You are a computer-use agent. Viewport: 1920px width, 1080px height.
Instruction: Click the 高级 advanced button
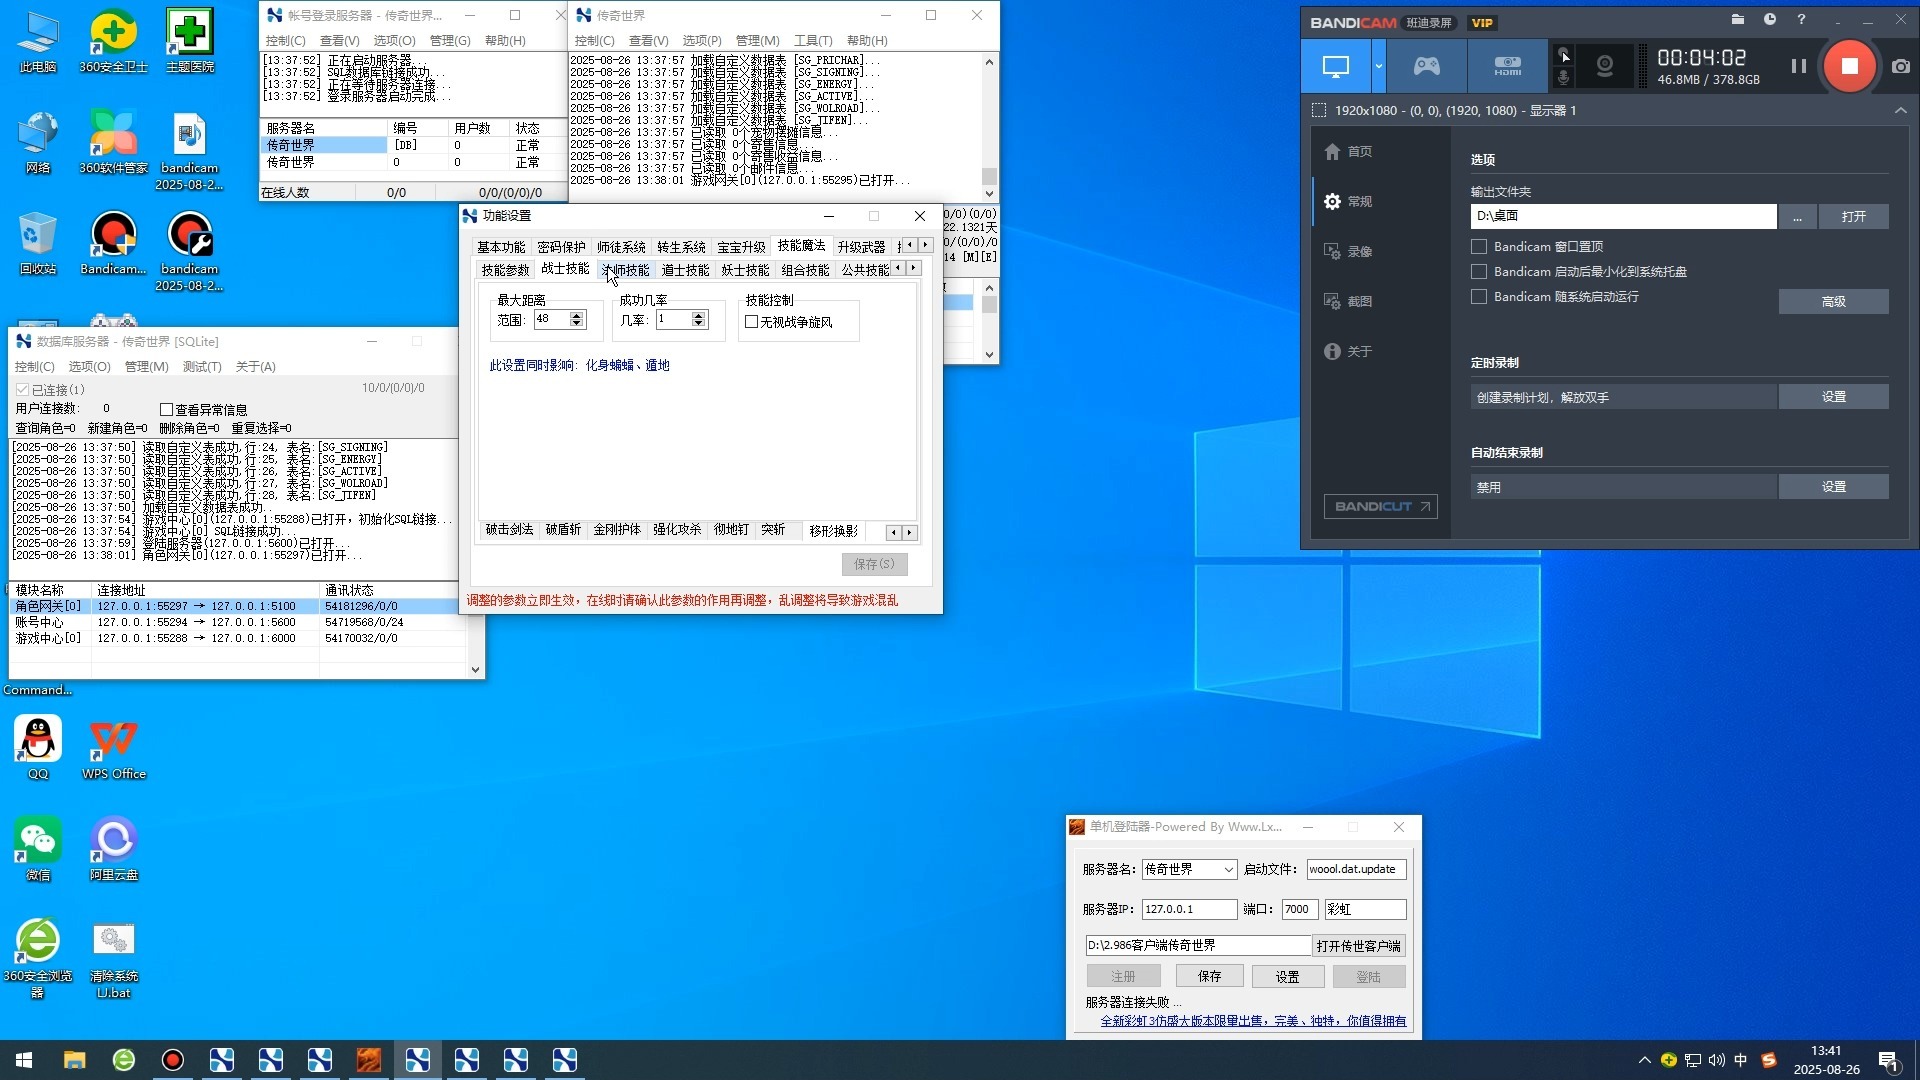coord(1833,302)
